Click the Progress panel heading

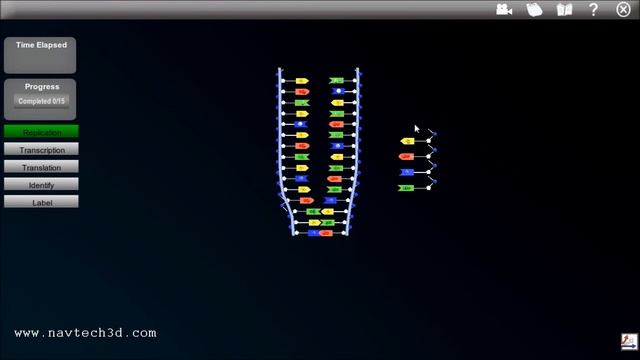pos(42,87)
